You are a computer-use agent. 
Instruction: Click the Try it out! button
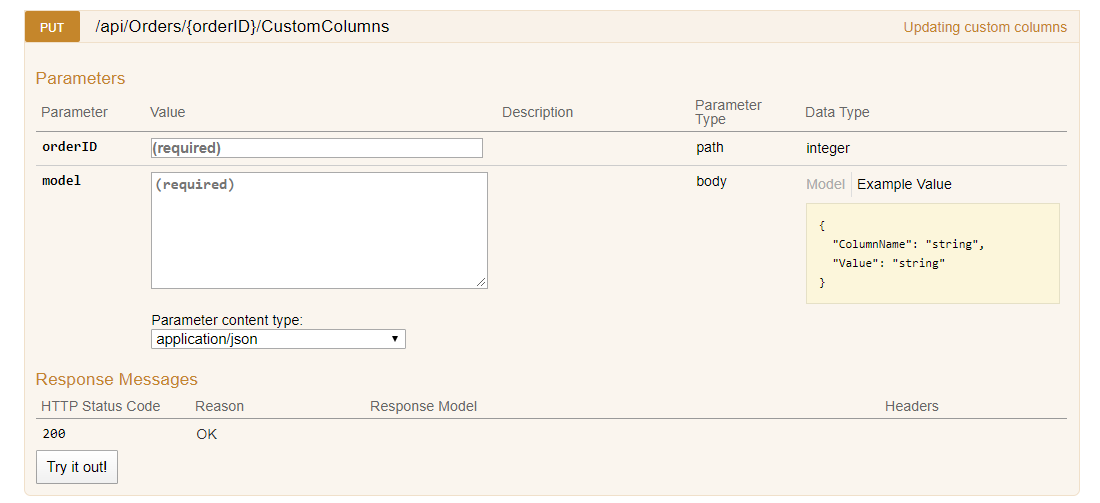click(76, 467)
